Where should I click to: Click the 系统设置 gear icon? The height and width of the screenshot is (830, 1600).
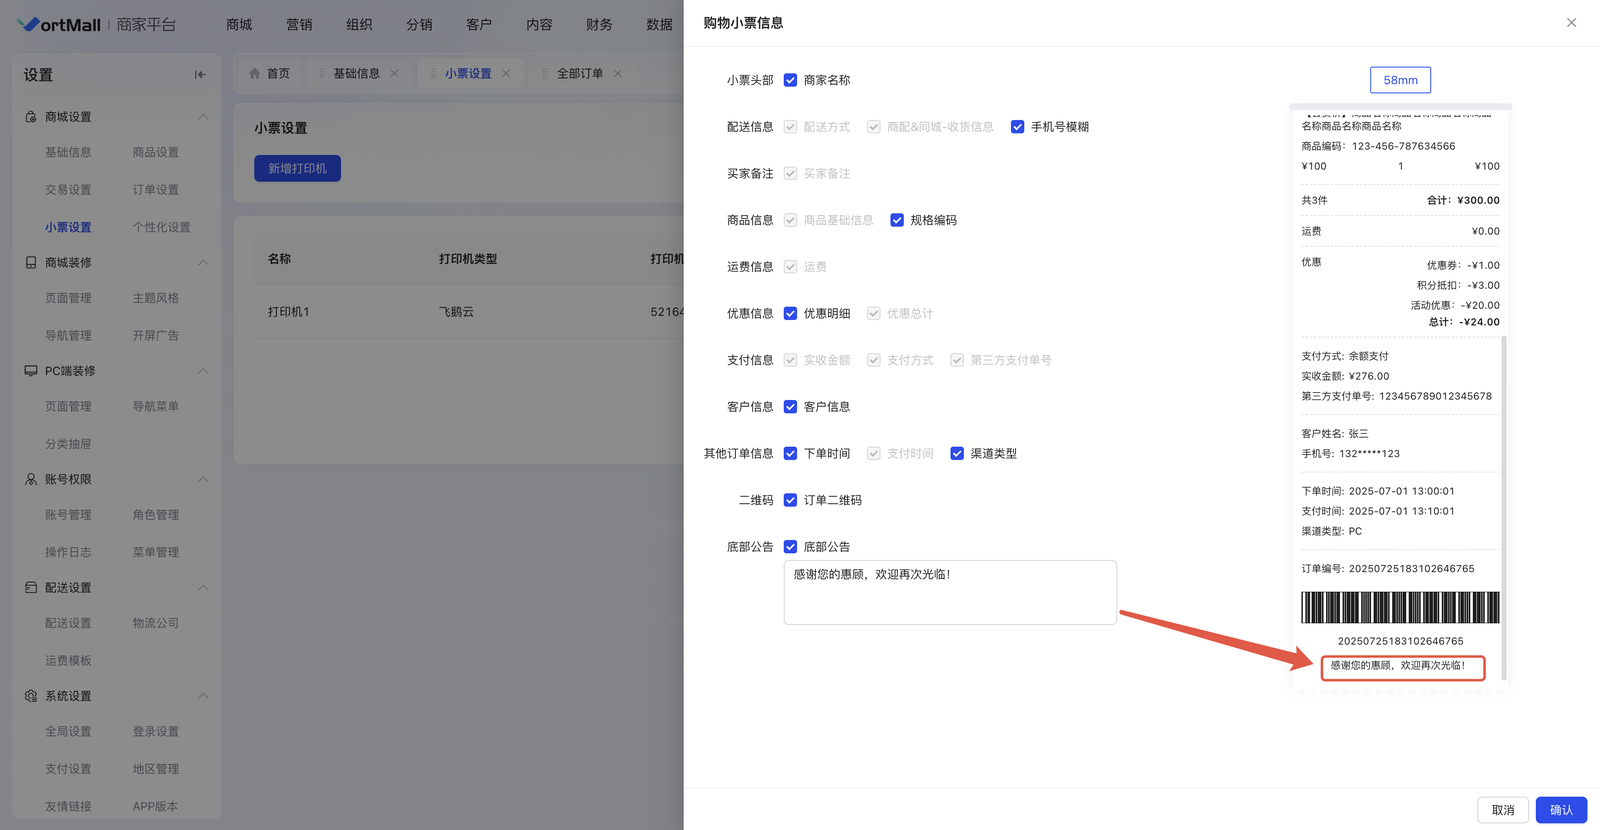click(x=31, y=696)
